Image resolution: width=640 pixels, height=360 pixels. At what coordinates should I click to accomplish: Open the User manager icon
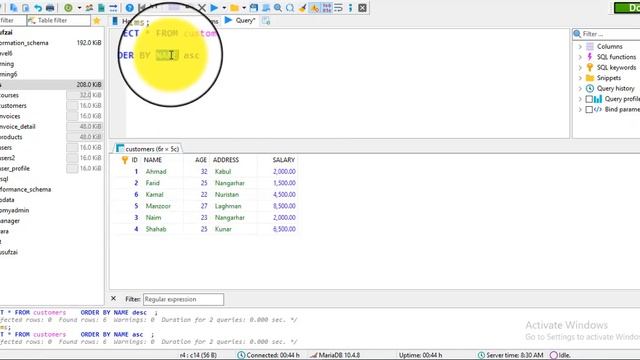tap(89, 8)
